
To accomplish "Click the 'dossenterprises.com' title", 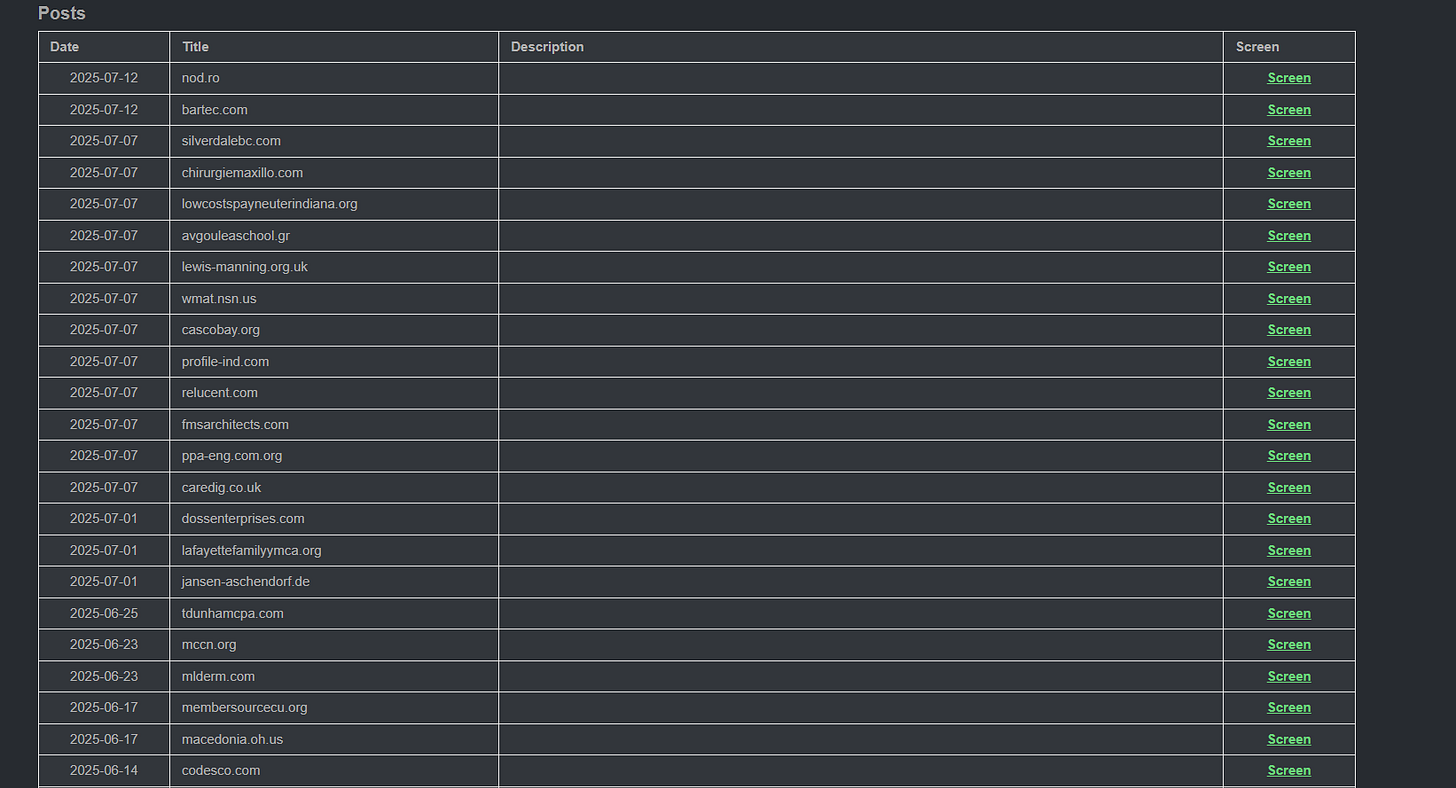I will pyautogui.click(x=243, y=519).
